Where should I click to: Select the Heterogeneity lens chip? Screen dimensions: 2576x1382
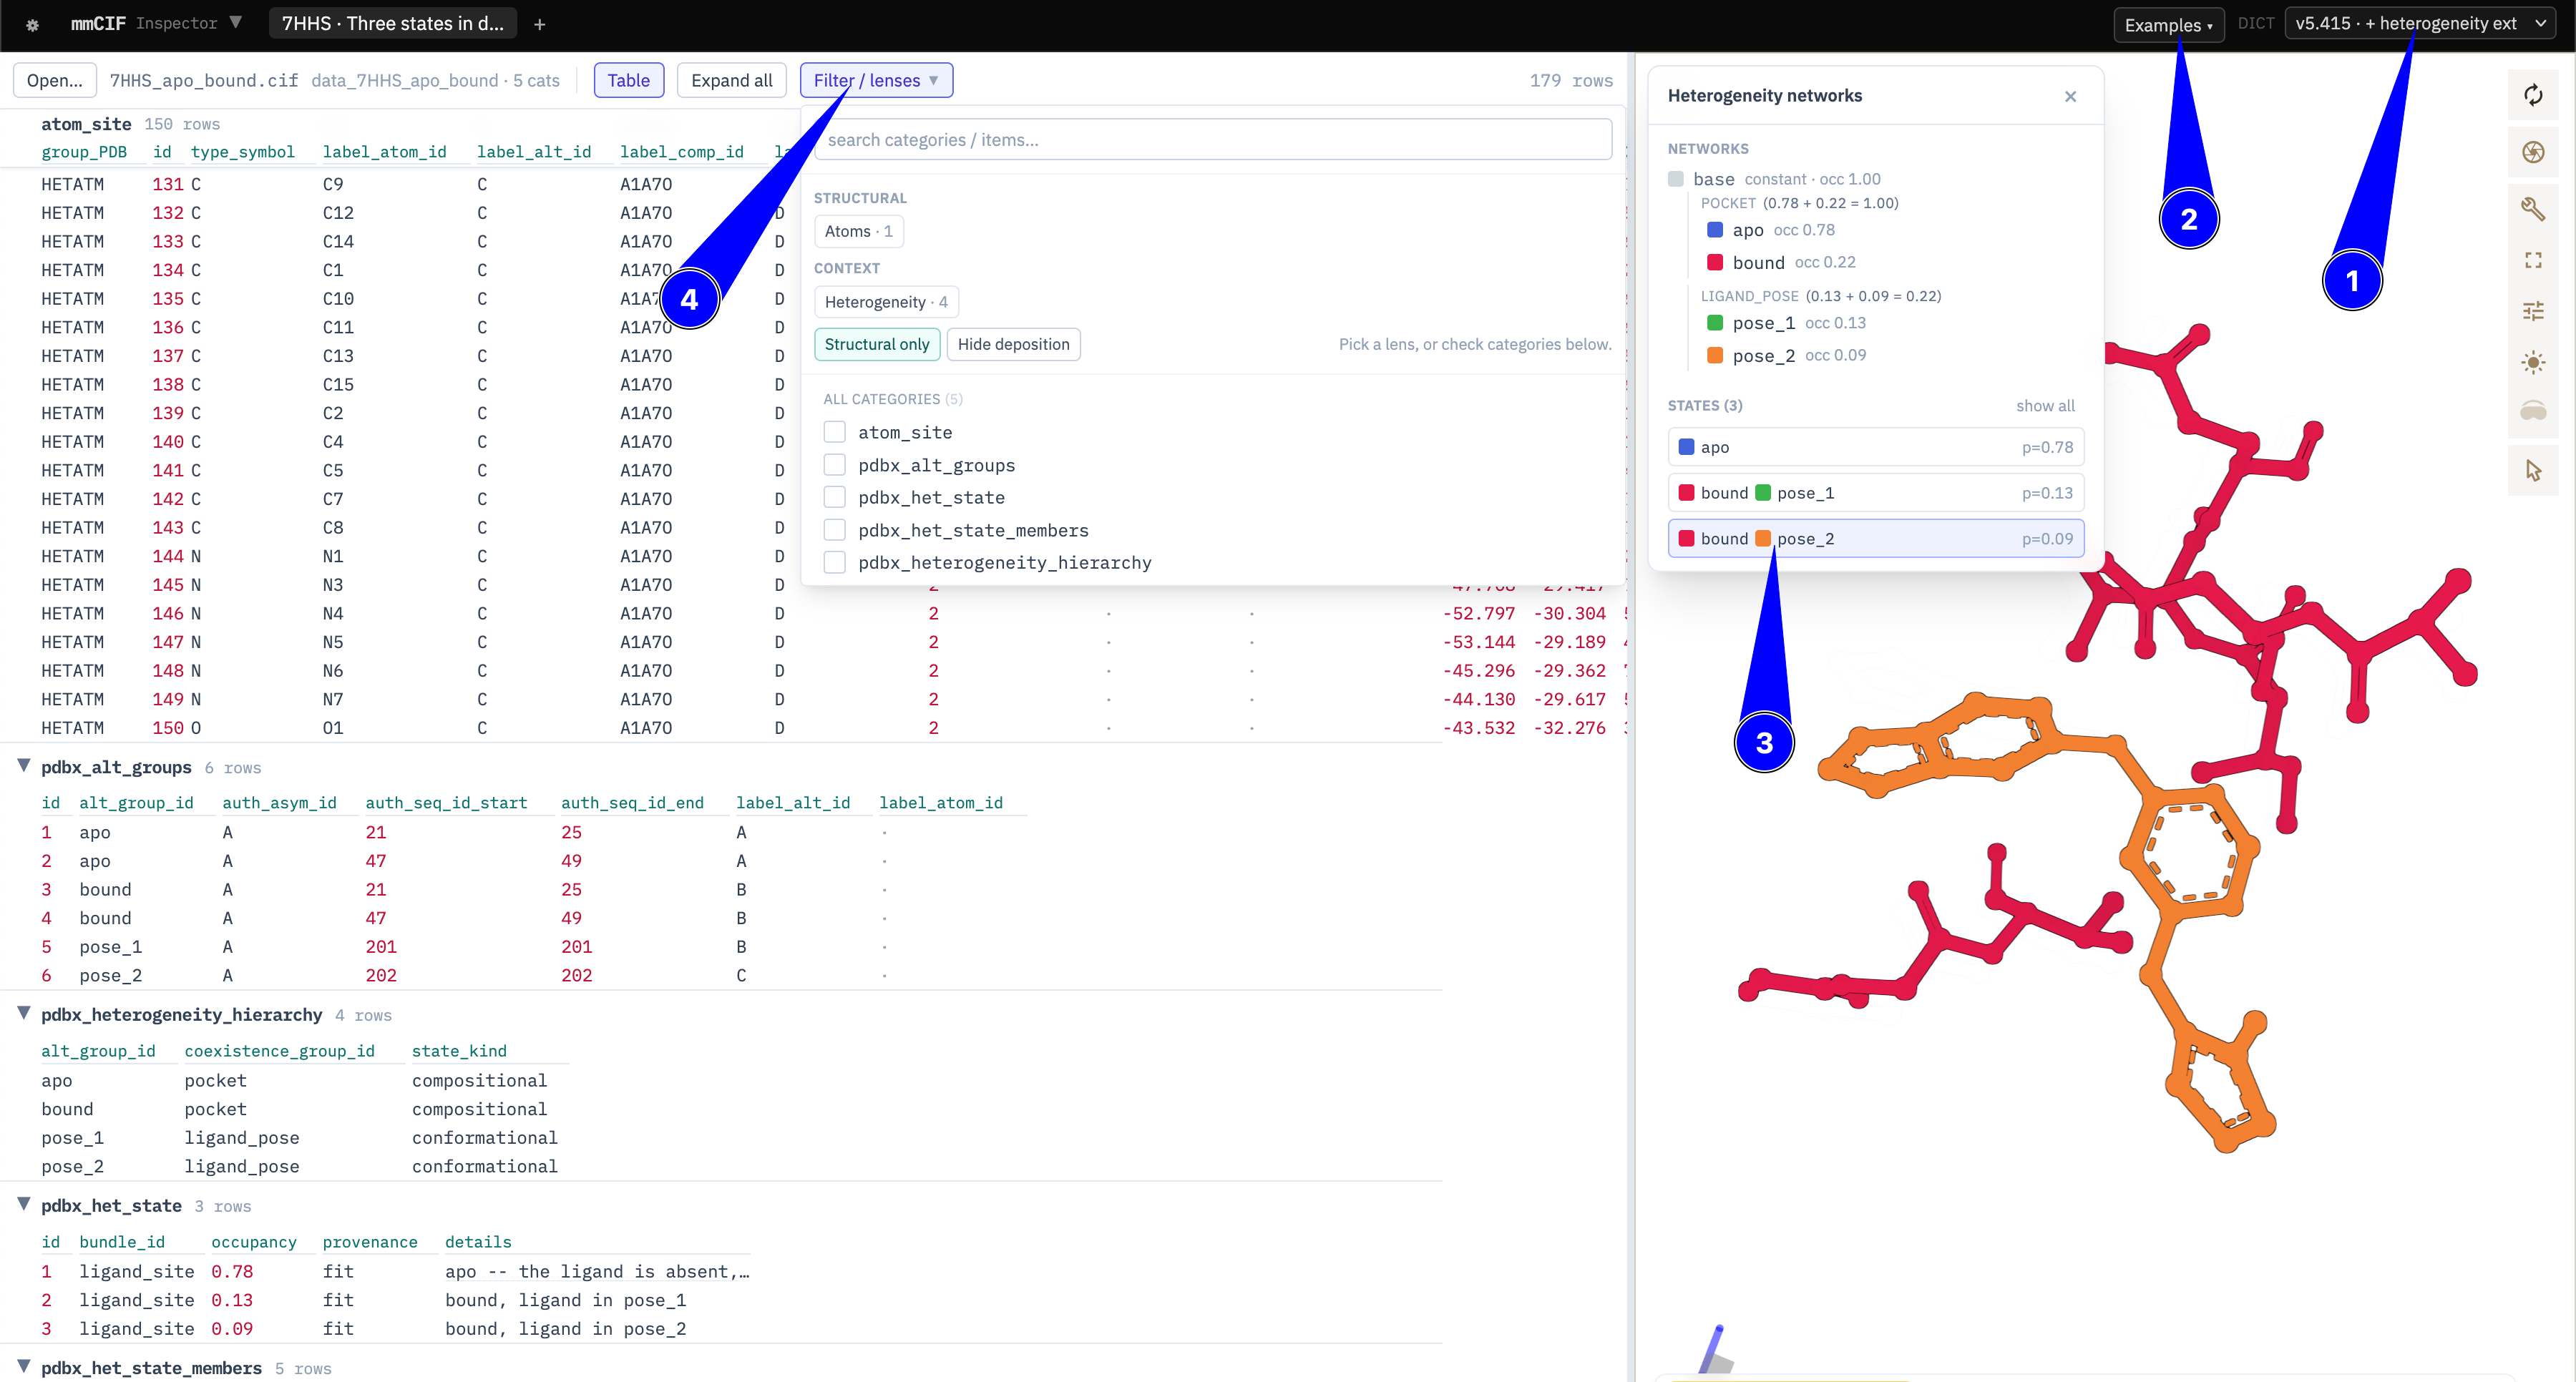coord(886,302)
